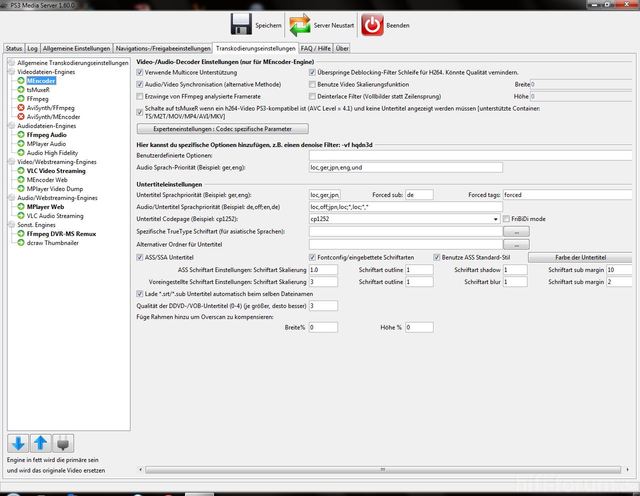Click the Farbe der Untertitel button
Viewport: 640px width, 496px height.
click(580, 257)
